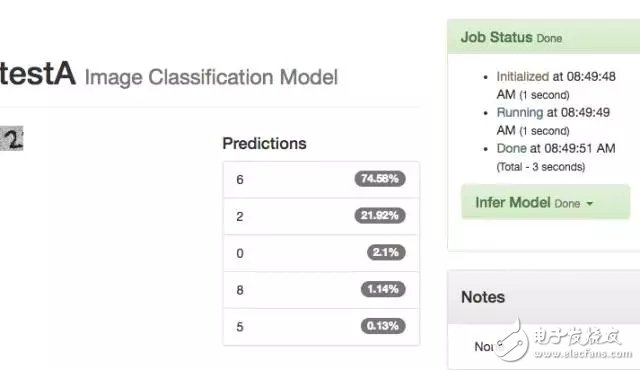640x370 pixels.
Task: Click the Predictions heading
Action: pyautogui.click(x=264, y=144)
